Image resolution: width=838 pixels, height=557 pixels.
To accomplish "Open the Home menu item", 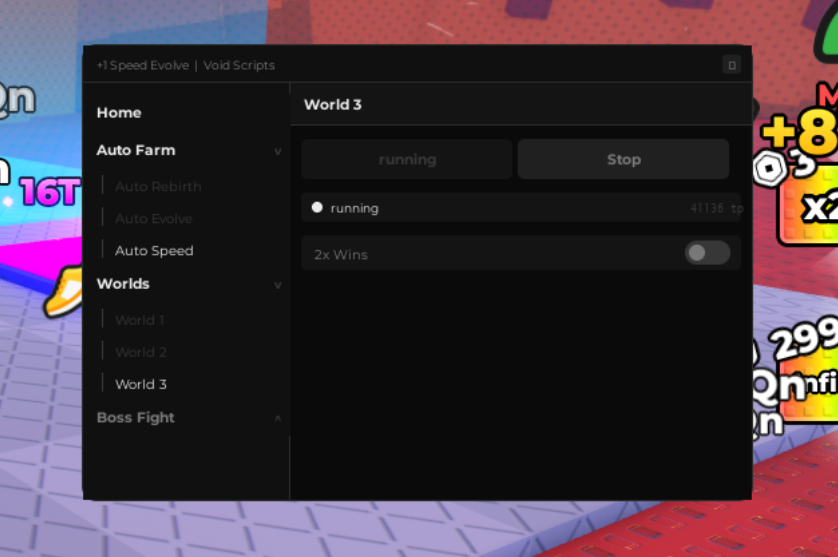I will 119,113.
